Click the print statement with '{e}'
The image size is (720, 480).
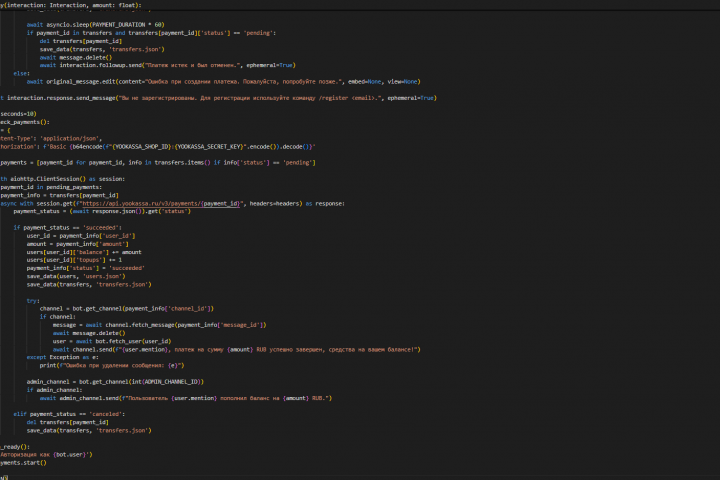click(x=112, y=366)
